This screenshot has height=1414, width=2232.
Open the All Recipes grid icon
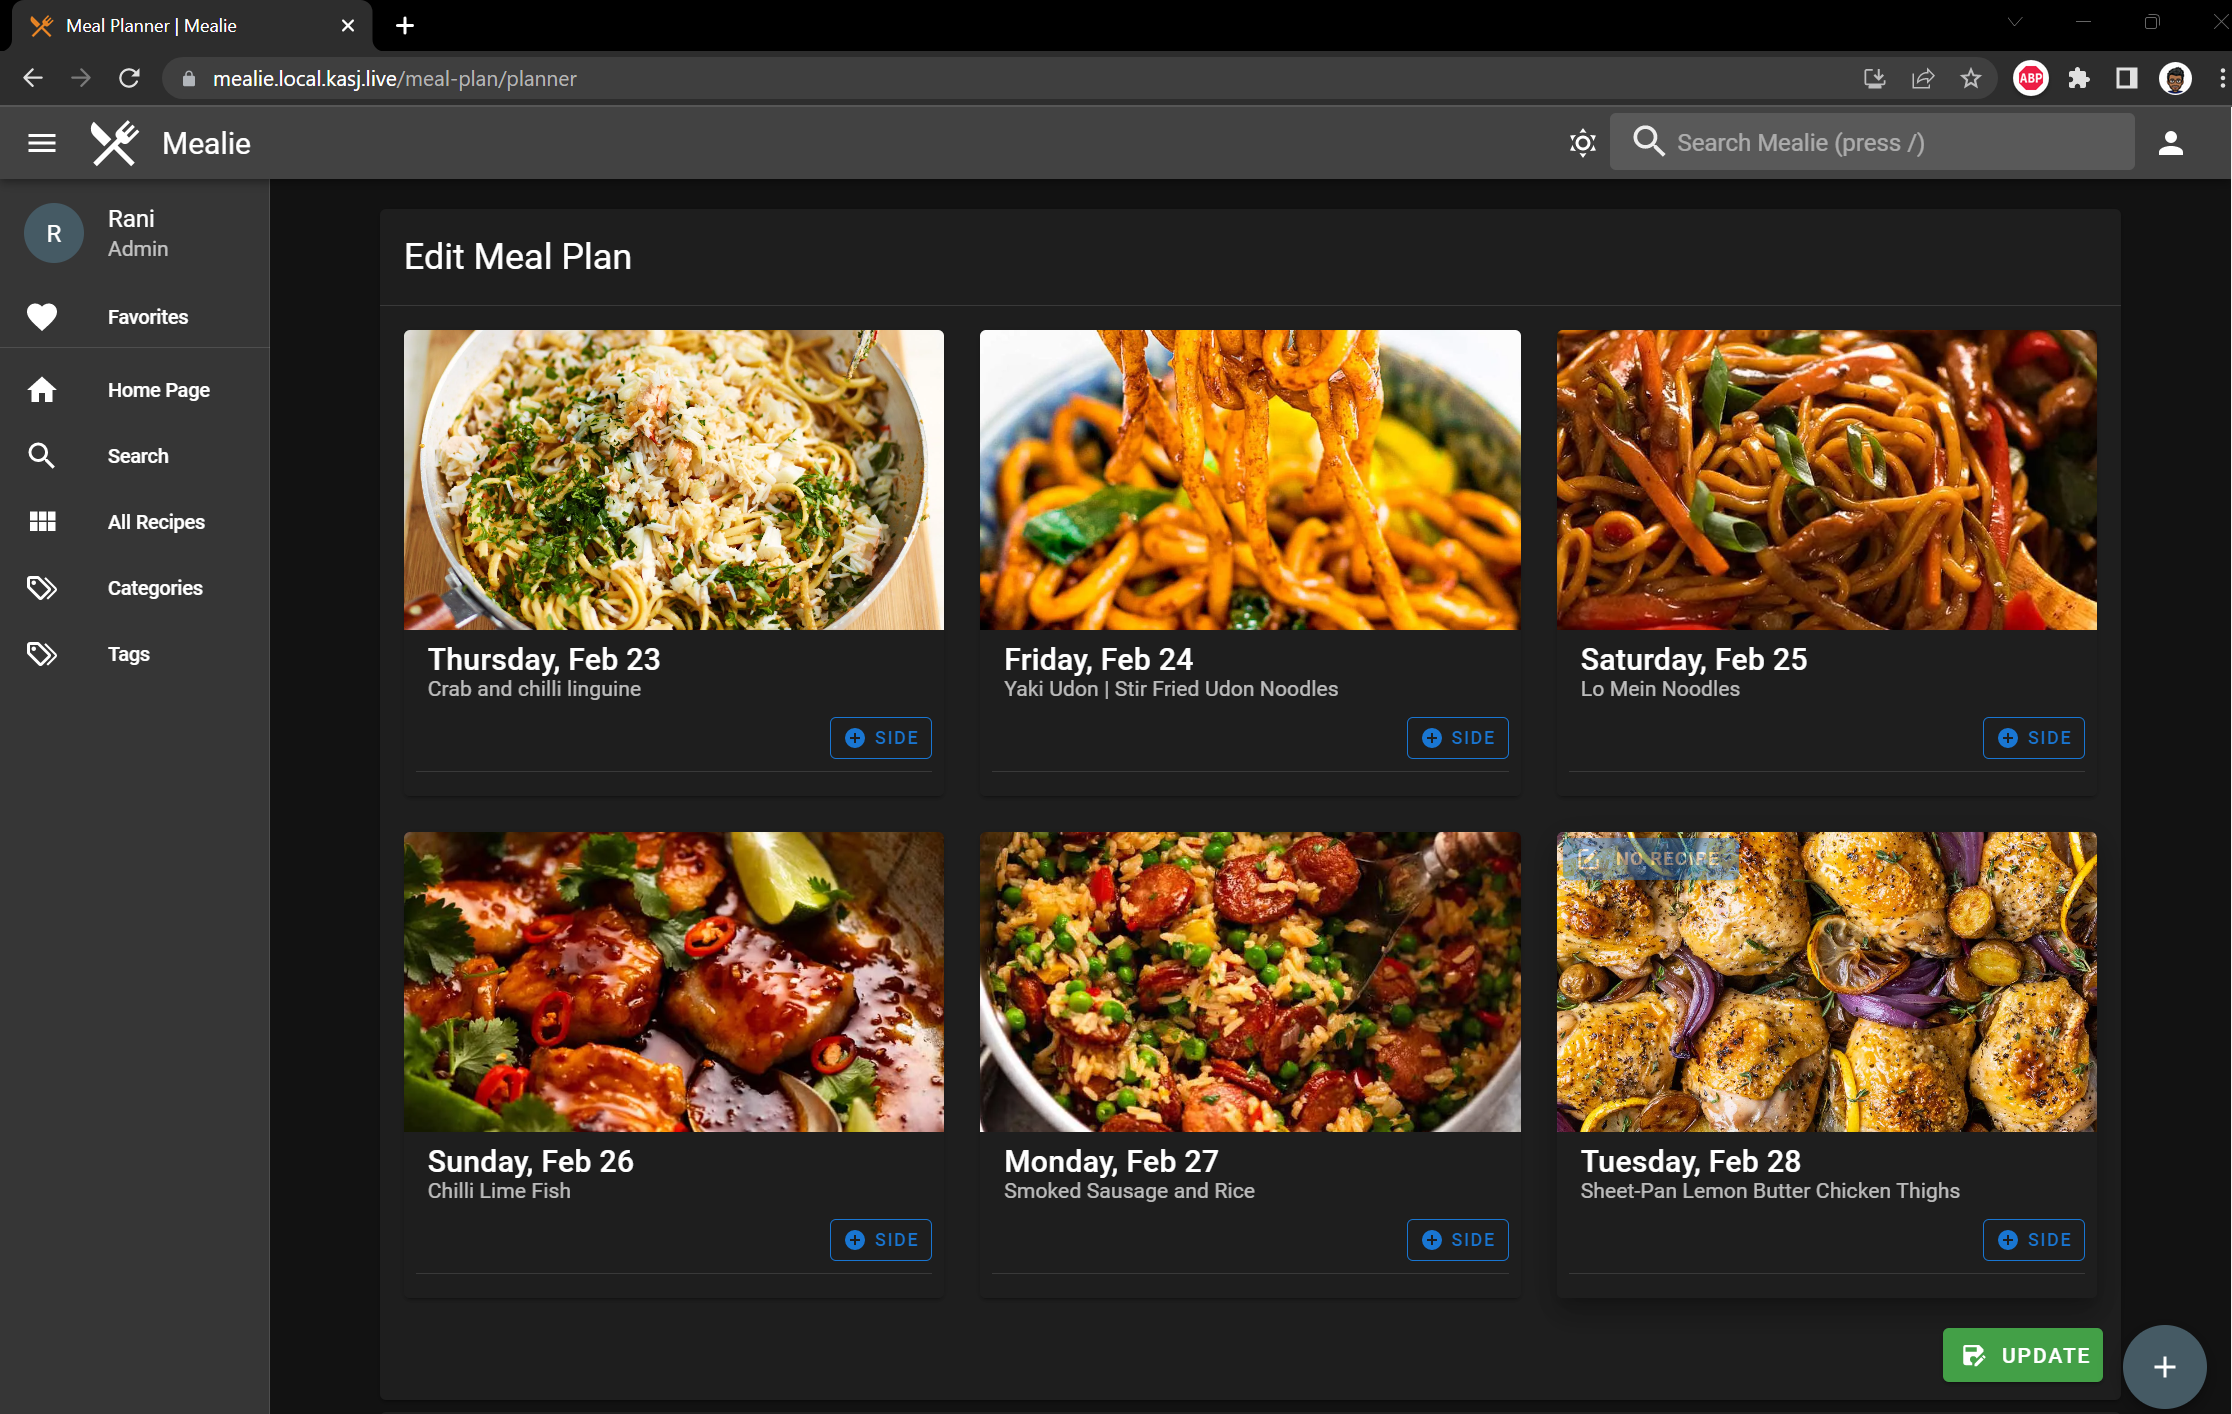coord(42,522)
